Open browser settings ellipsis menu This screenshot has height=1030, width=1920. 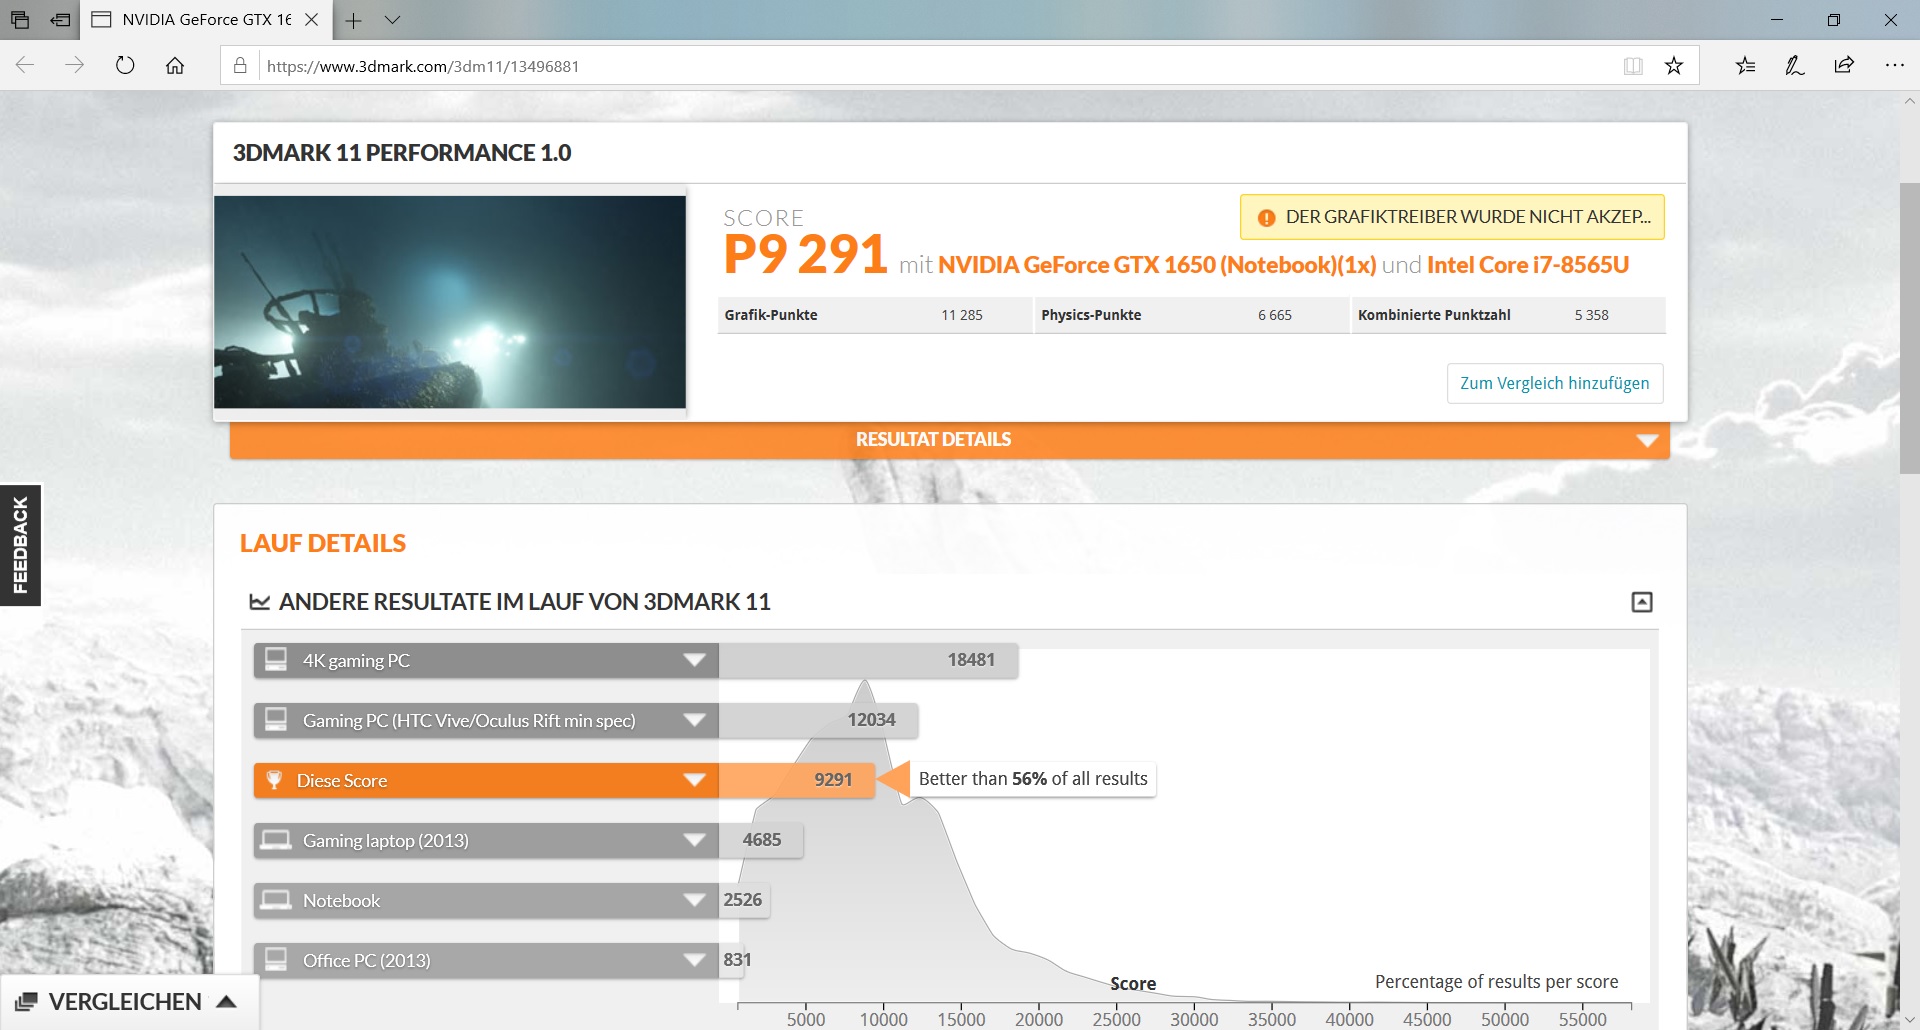(x=1894, y=66)
